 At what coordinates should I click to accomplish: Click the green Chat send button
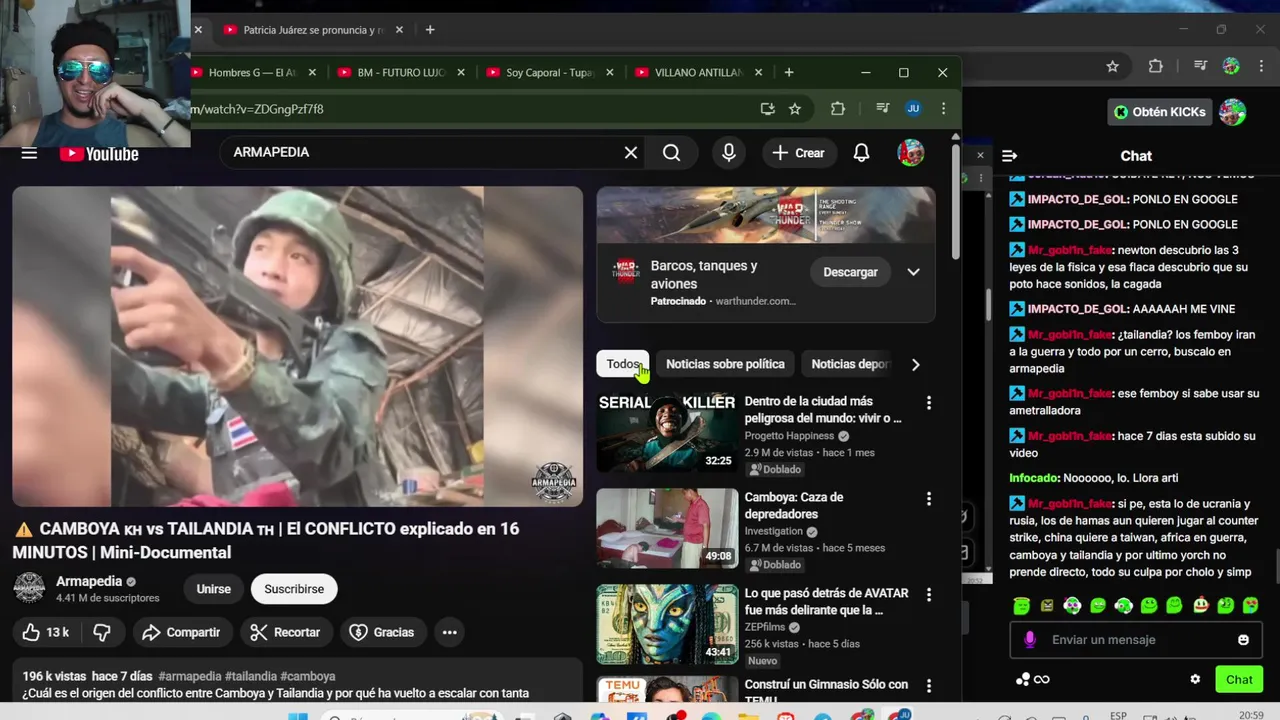[x=1239, y=679]
